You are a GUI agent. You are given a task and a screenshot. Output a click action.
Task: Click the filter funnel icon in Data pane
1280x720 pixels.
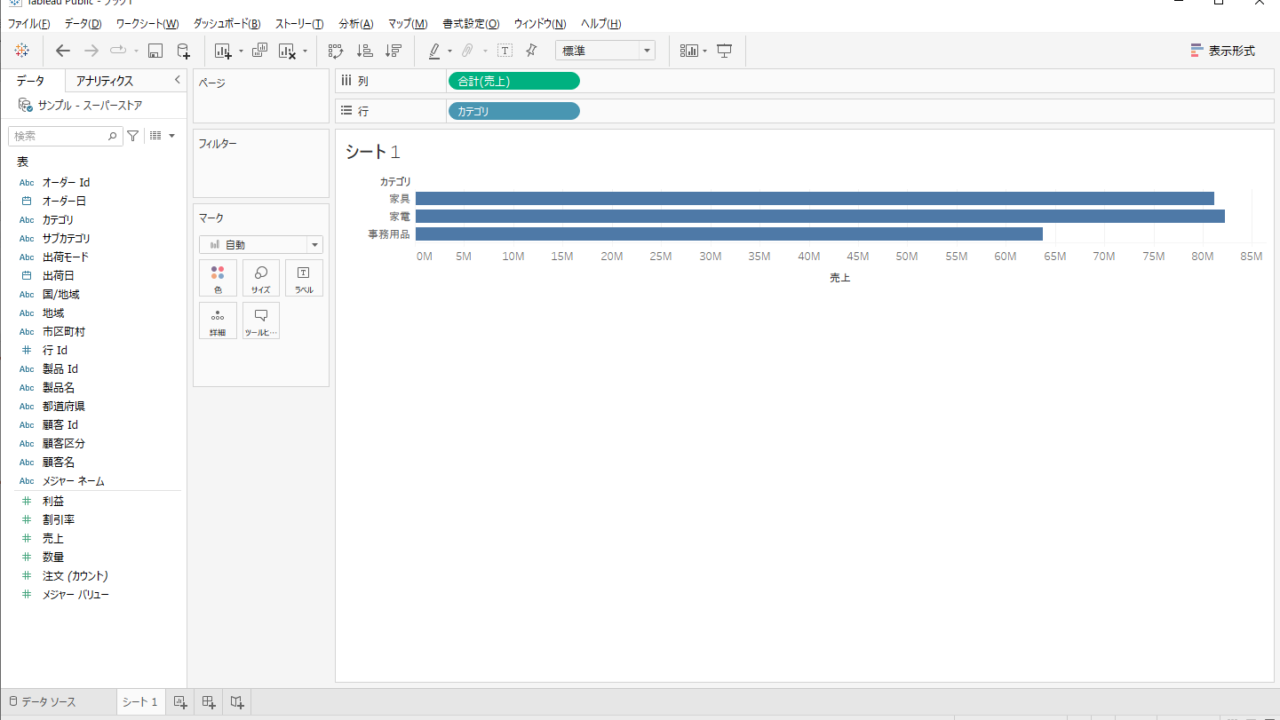click(x=133, y=136)
